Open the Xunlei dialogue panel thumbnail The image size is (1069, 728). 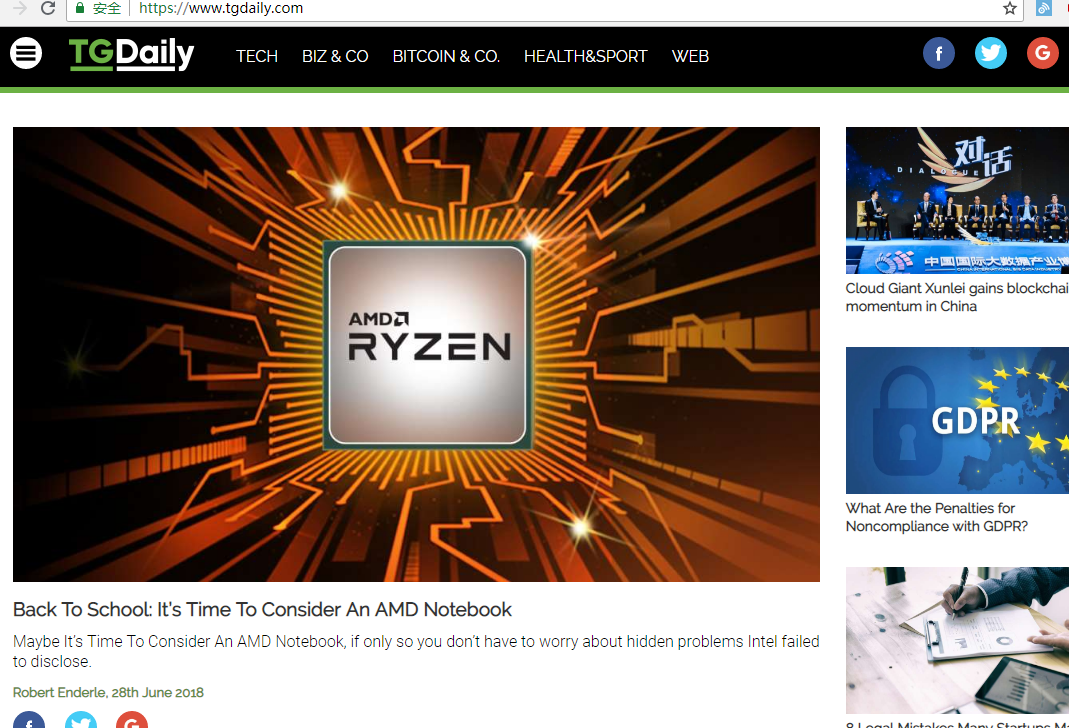957,200
